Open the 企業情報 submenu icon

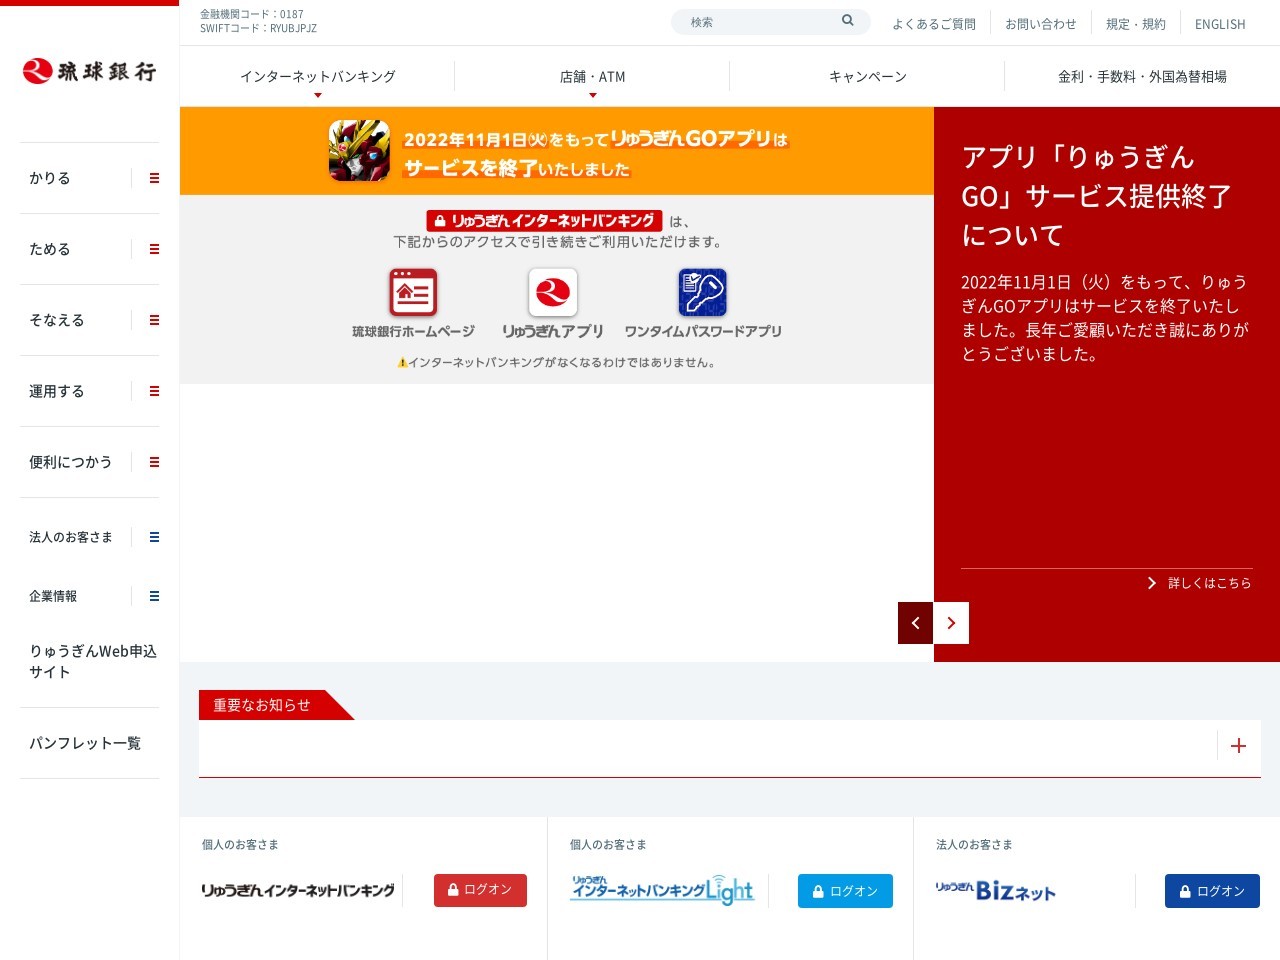154,596
